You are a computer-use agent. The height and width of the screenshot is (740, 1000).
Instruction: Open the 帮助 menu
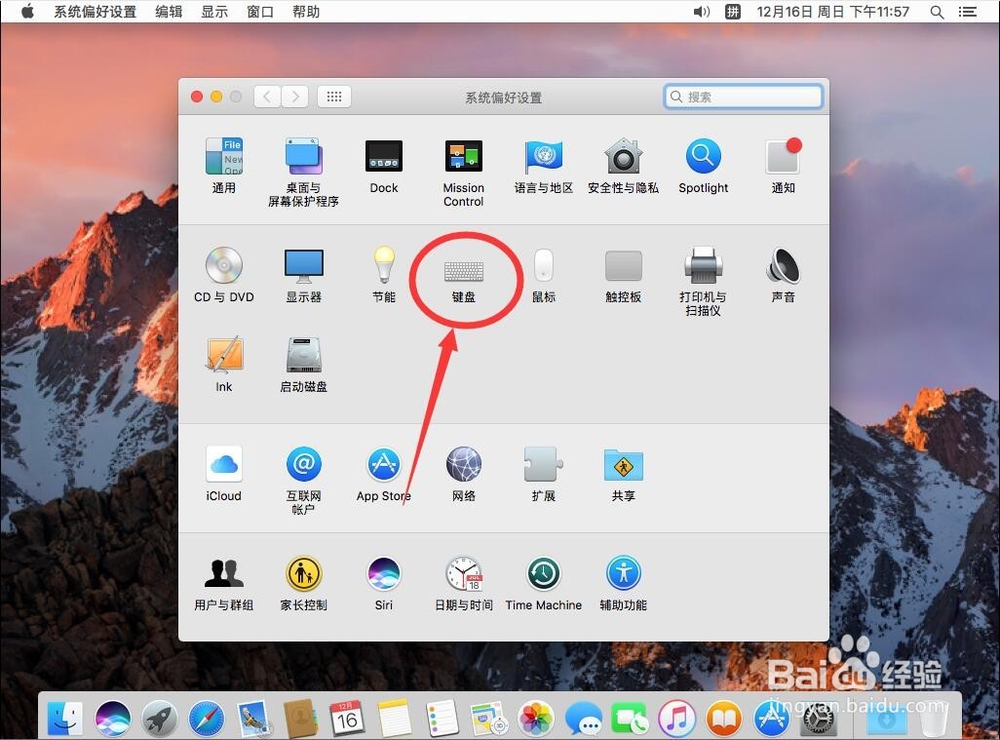306,11
